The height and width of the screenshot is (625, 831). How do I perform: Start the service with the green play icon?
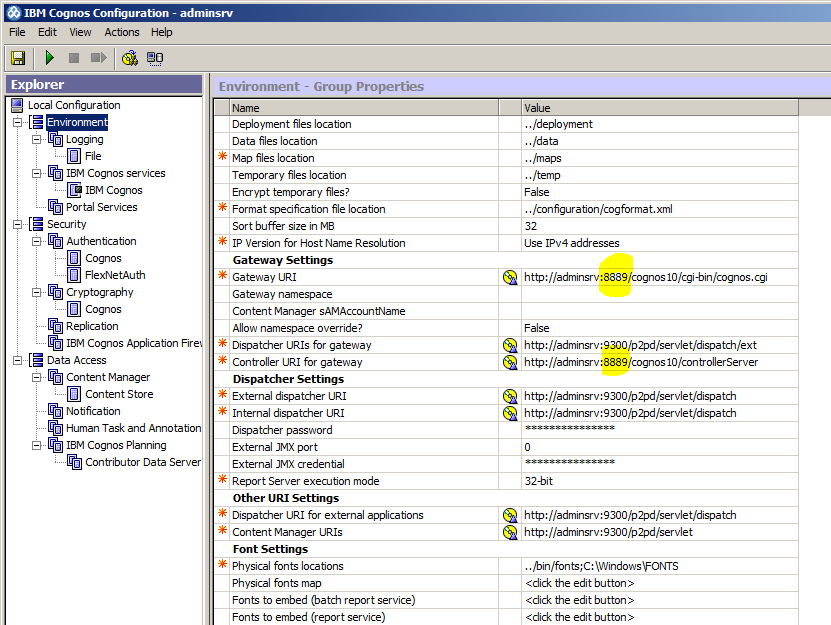49,57
